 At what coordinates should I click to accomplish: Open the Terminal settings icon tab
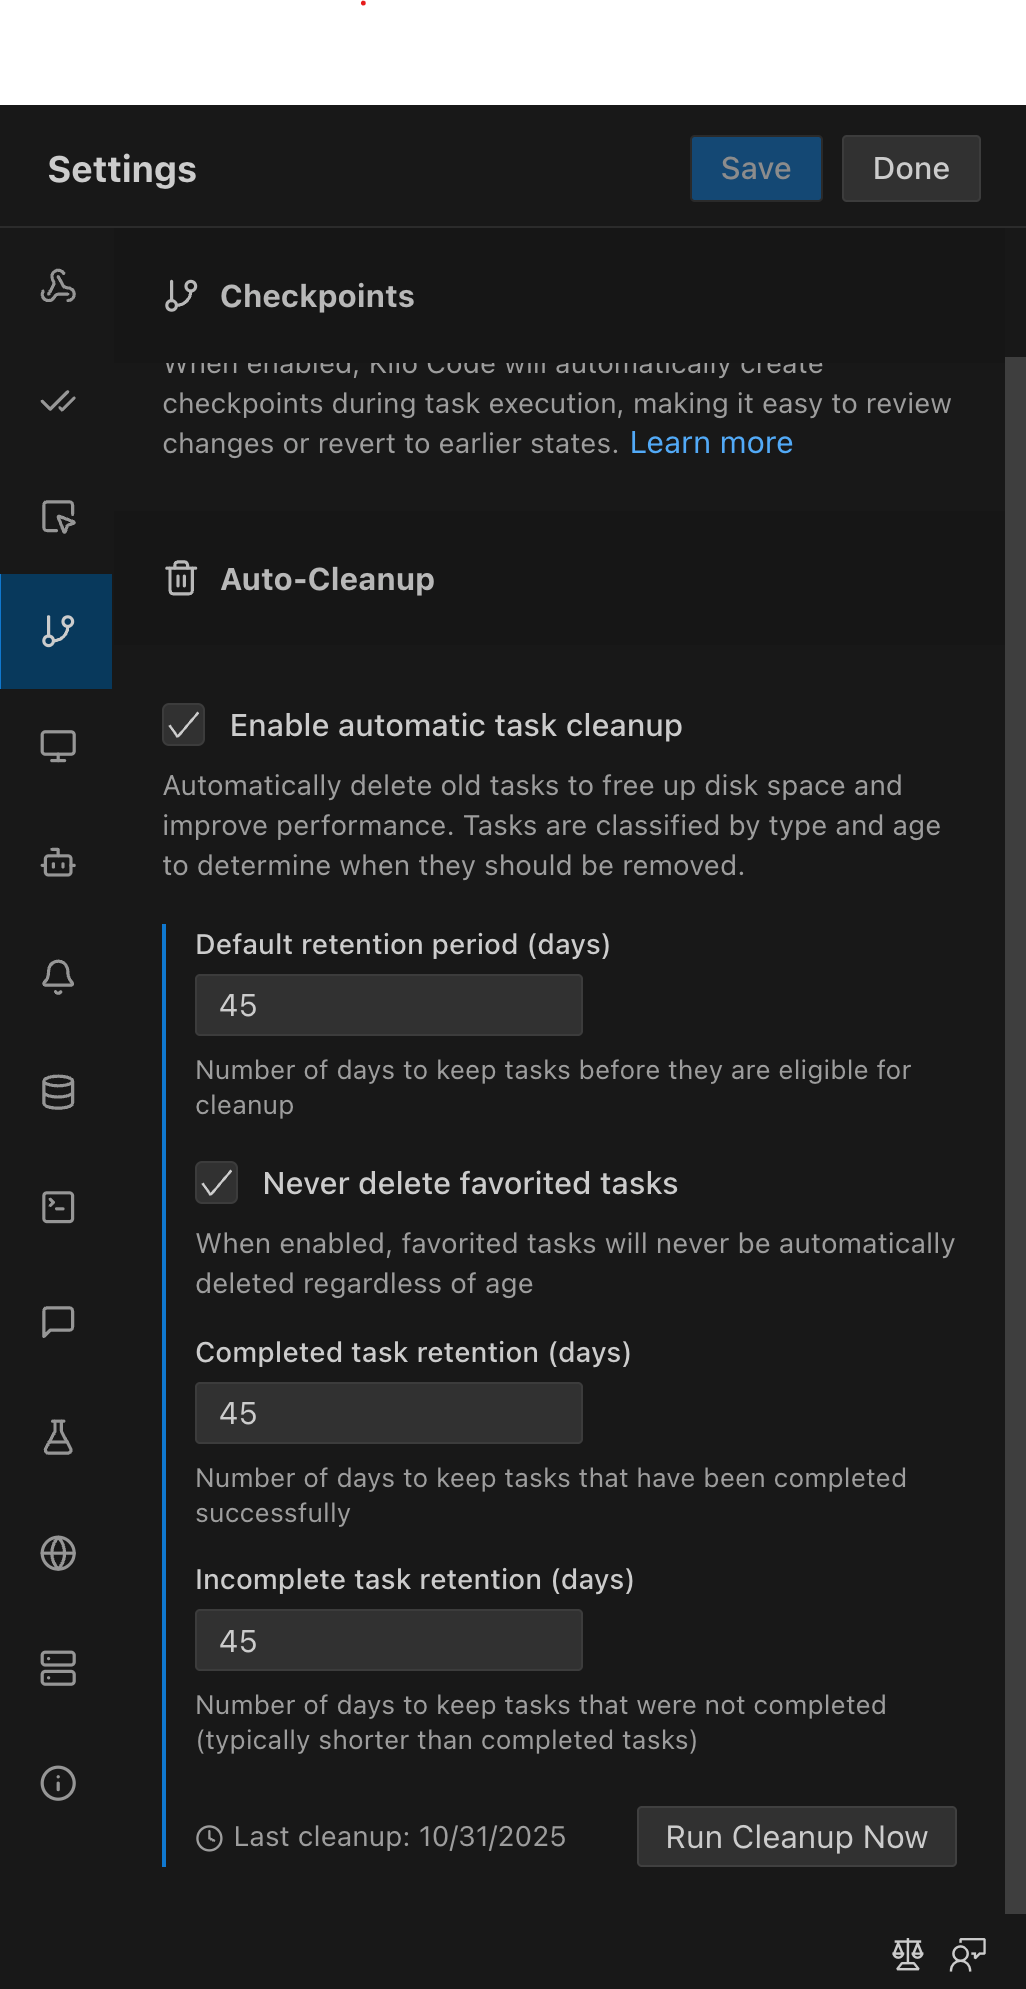click(x=58, y=1207)
